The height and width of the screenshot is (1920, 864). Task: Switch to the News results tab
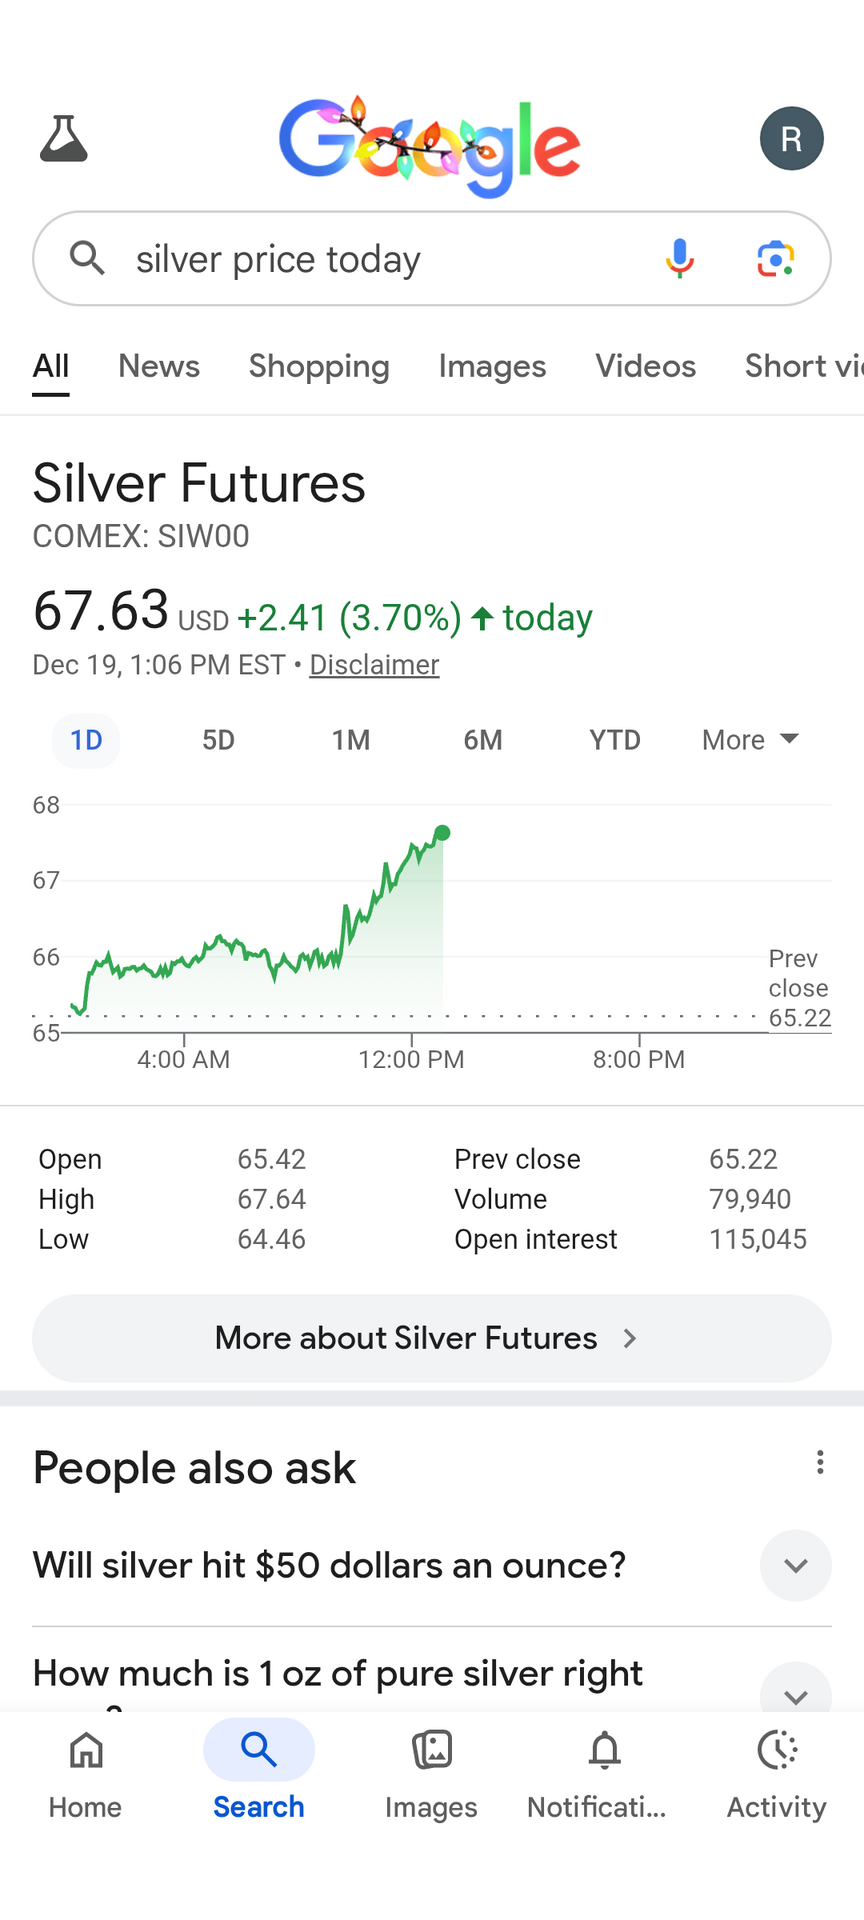[x=159, y=366]
